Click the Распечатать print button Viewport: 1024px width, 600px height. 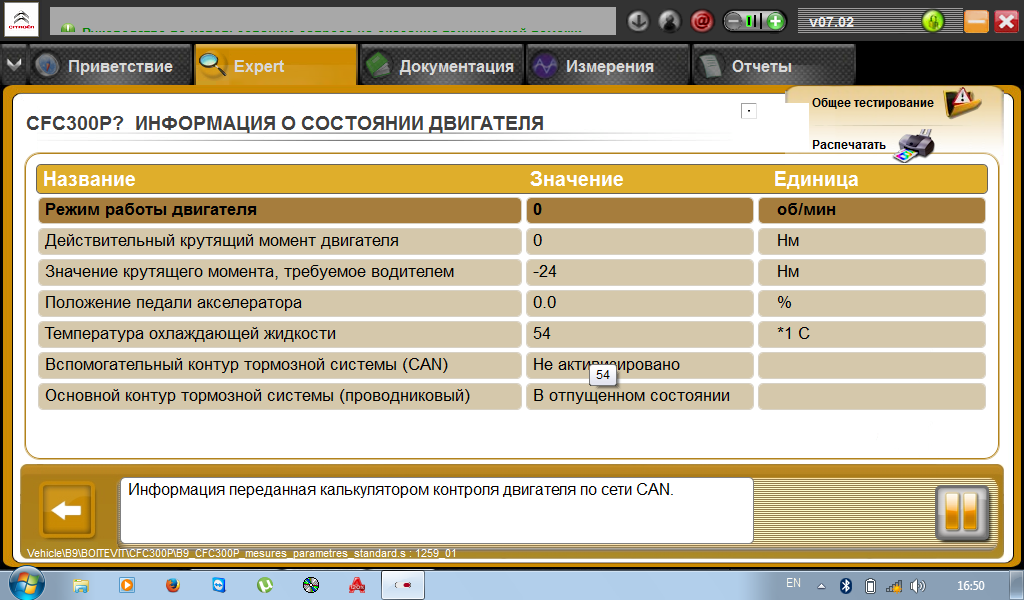[x=848, y=145]
